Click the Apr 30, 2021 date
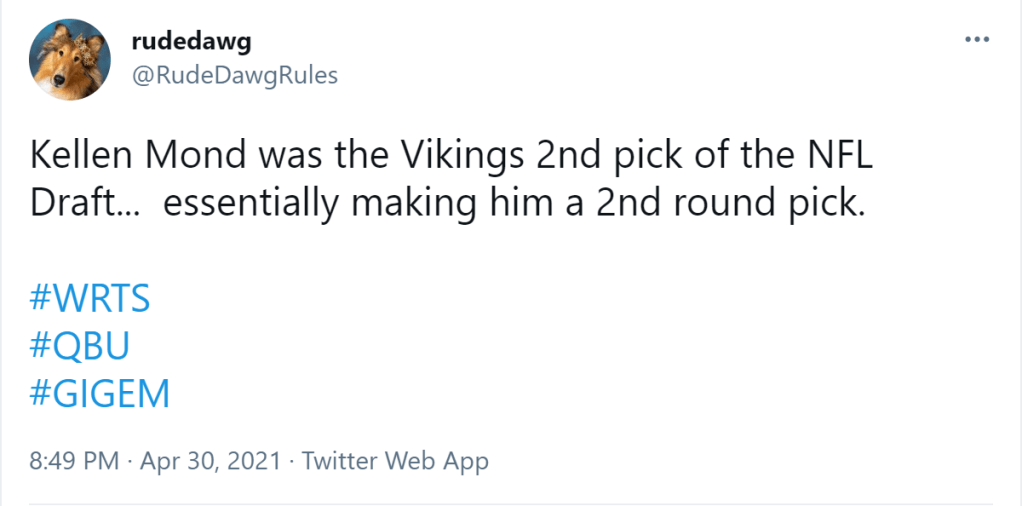 point(210,461)
